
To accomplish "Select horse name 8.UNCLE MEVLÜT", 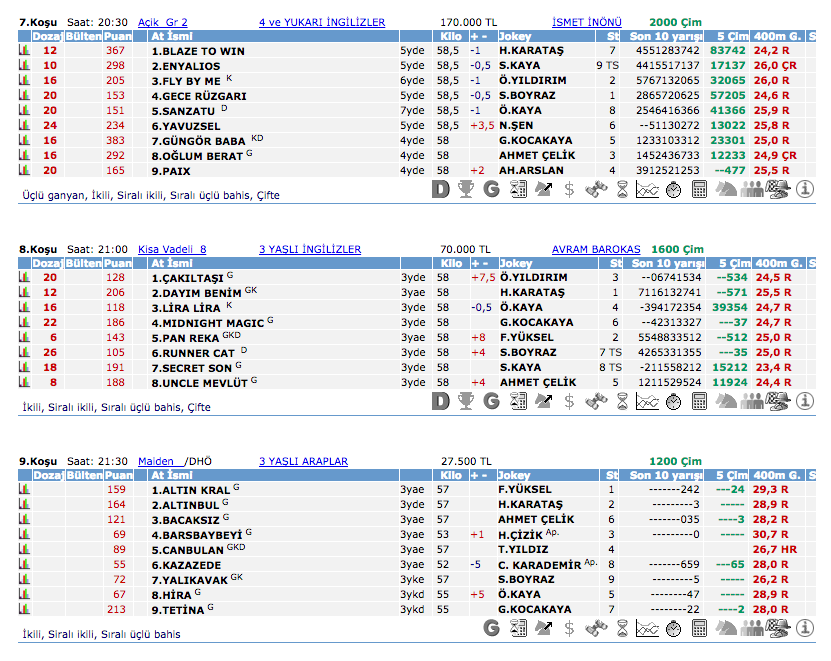I will [x=199, y=382].
